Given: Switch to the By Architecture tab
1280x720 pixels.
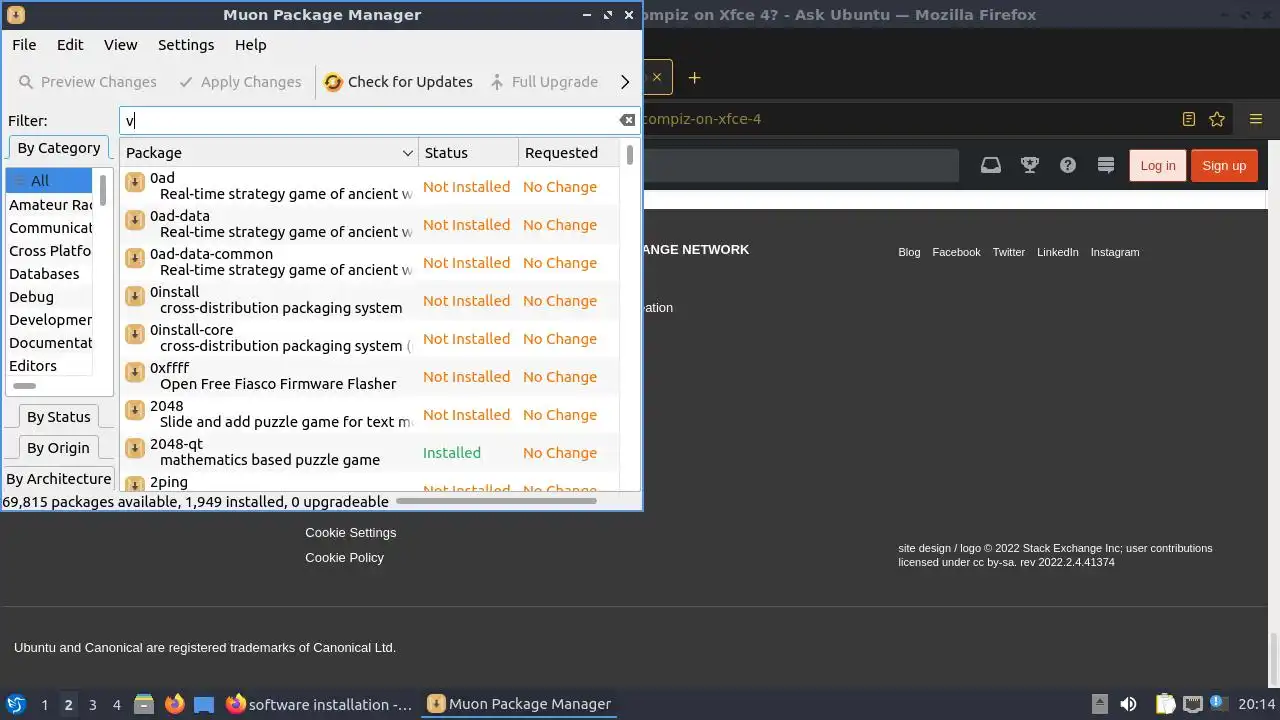Looking at the screenshot, I should 58,479.
